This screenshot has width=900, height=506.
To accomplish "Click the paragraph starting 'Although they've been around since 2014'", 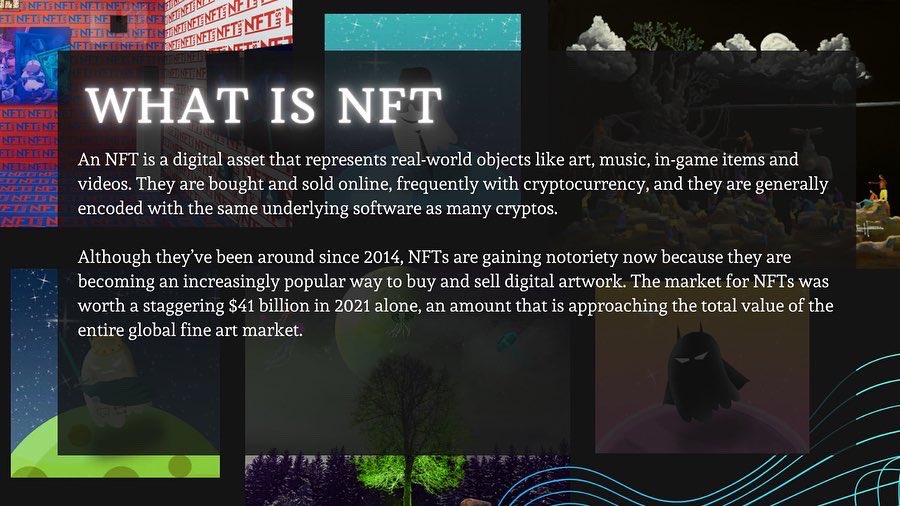I will pos(455,293).
